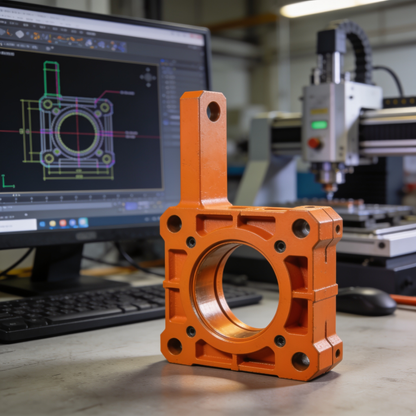The height and width of the screenshot is (416, 416).
Task: Click the highlighted blue status bar button
Action: 131,206
